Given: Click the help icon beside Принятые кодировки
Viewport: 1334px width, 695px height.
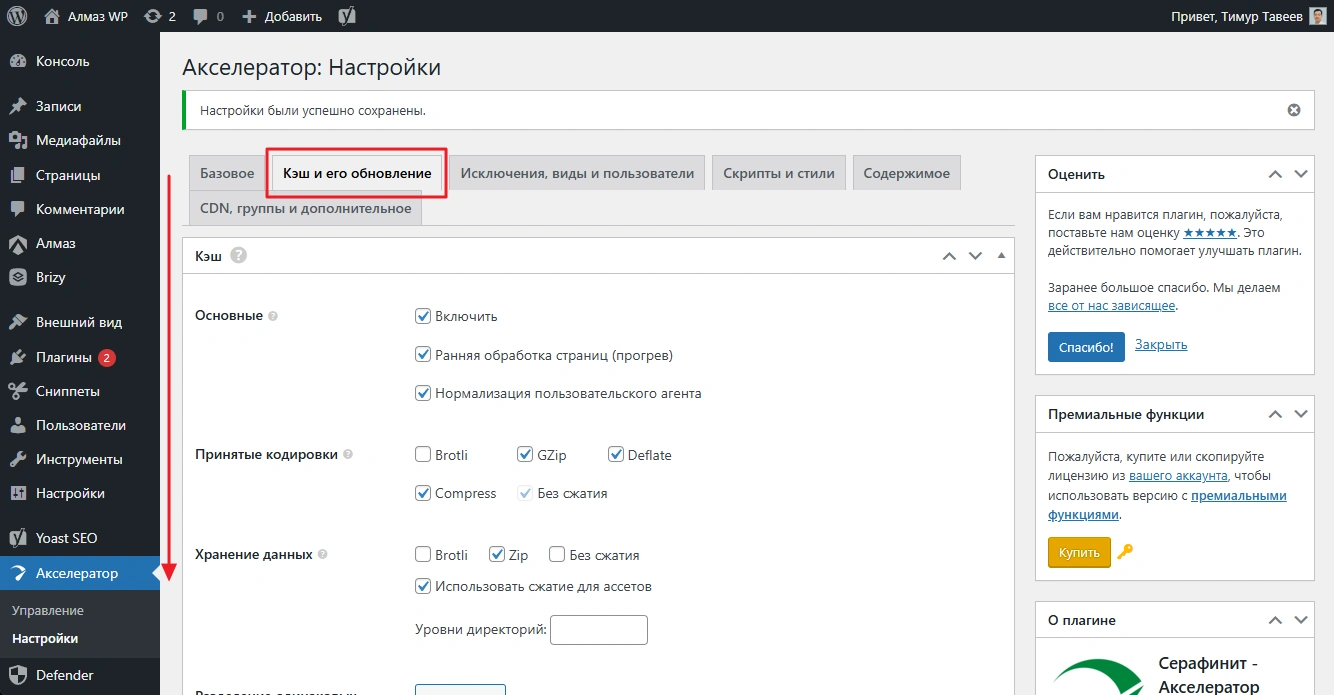Looking at the screenshot, I should coord(348,454).
